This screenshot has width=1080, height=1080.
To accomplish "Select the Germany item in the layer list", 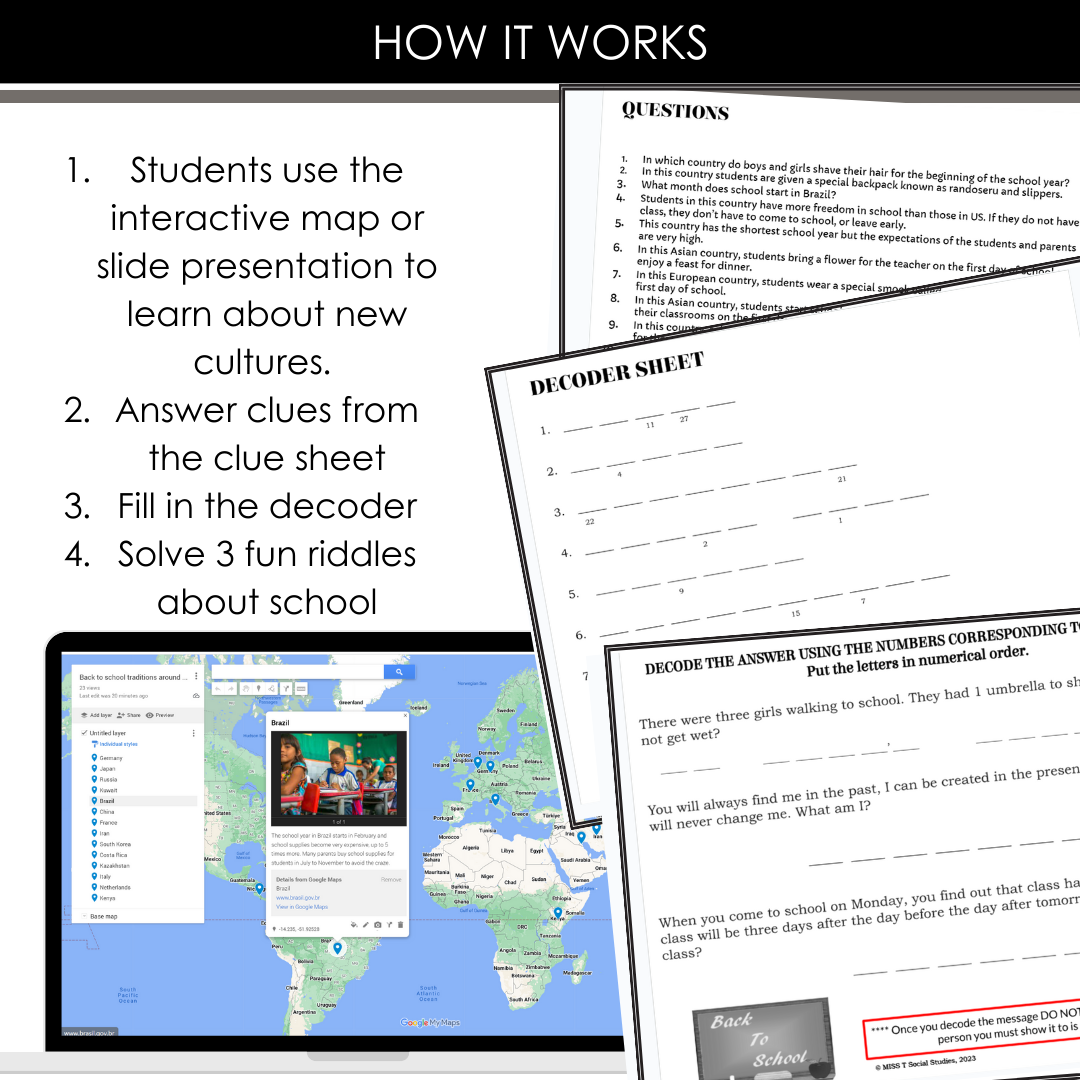I will (x=112, y=758).
